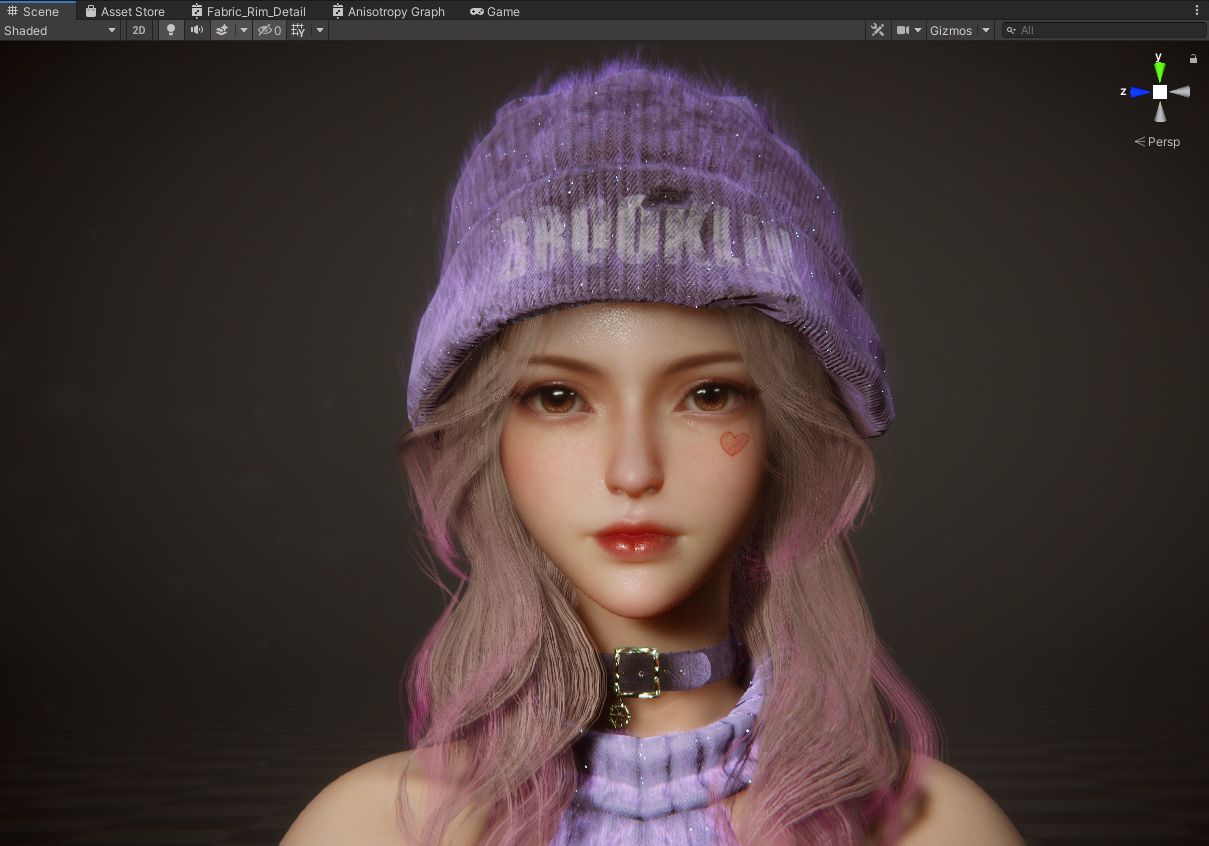Open the effects dropdown arrow

(x=244, y=30)
